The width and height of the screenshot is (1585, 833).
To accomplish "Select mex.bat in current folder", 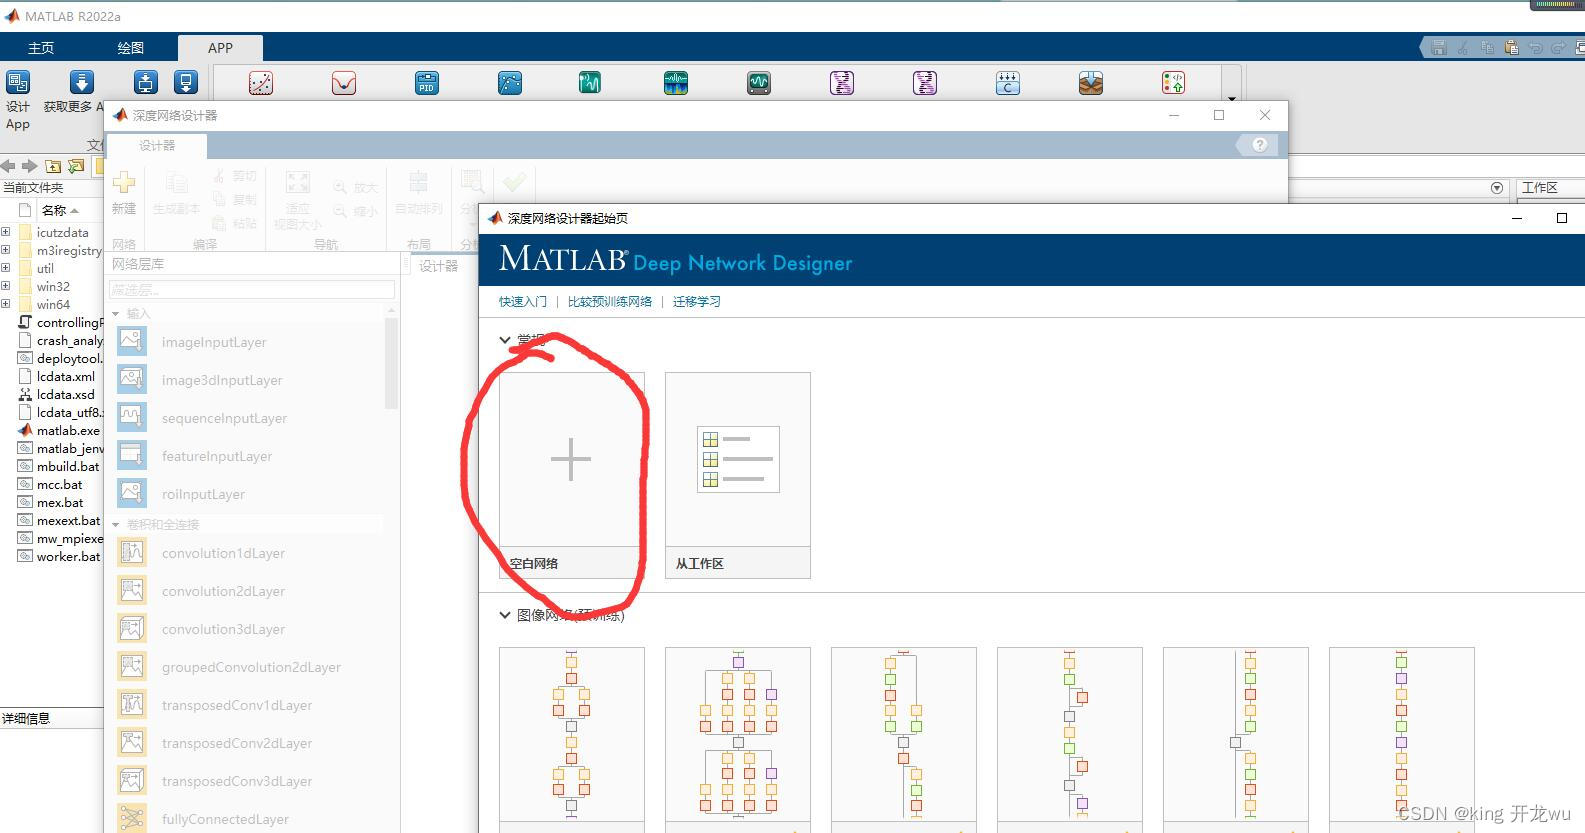I will (x=60, y=502).
